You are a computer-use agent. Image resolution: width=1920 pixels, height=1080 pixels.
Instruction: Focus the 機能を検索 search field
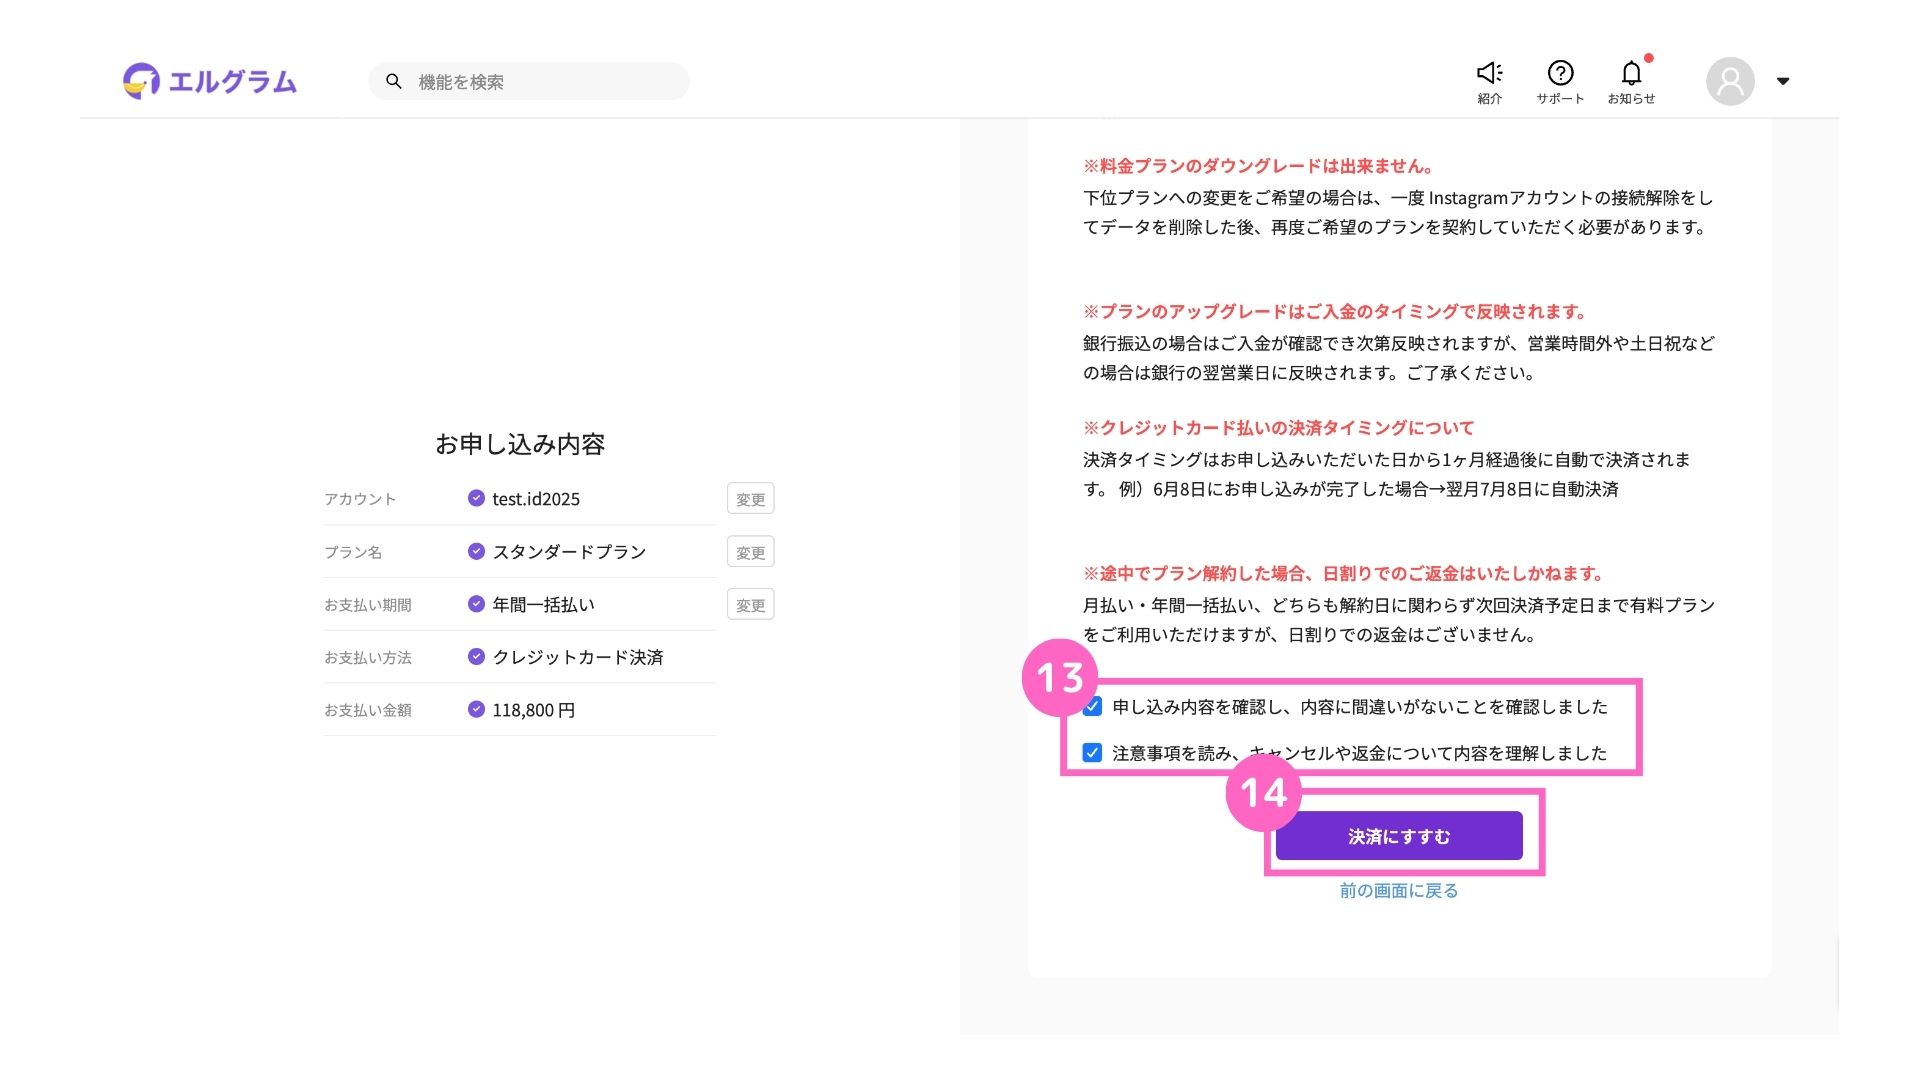[529, 81]
